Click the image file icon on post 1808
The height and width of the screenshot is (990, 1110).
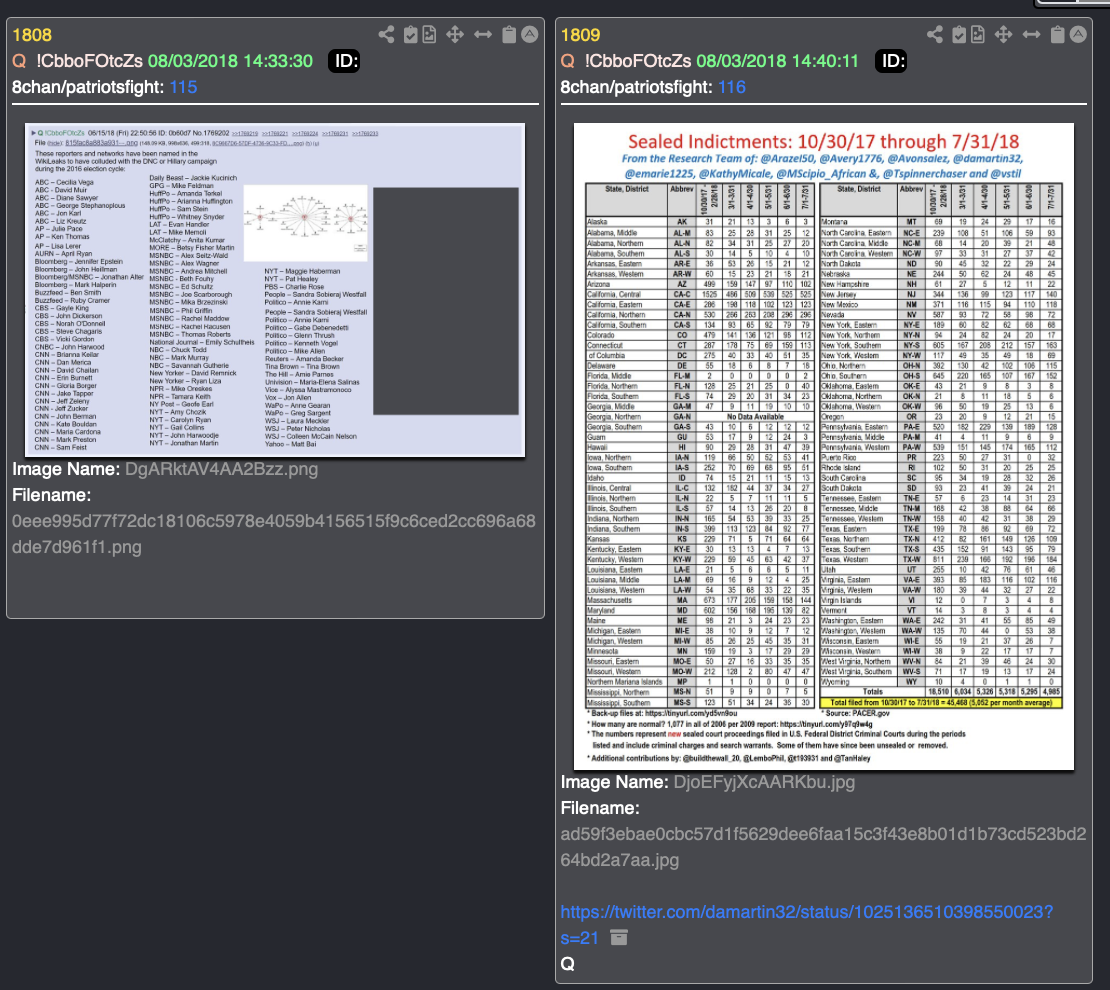tap(429, 34)
